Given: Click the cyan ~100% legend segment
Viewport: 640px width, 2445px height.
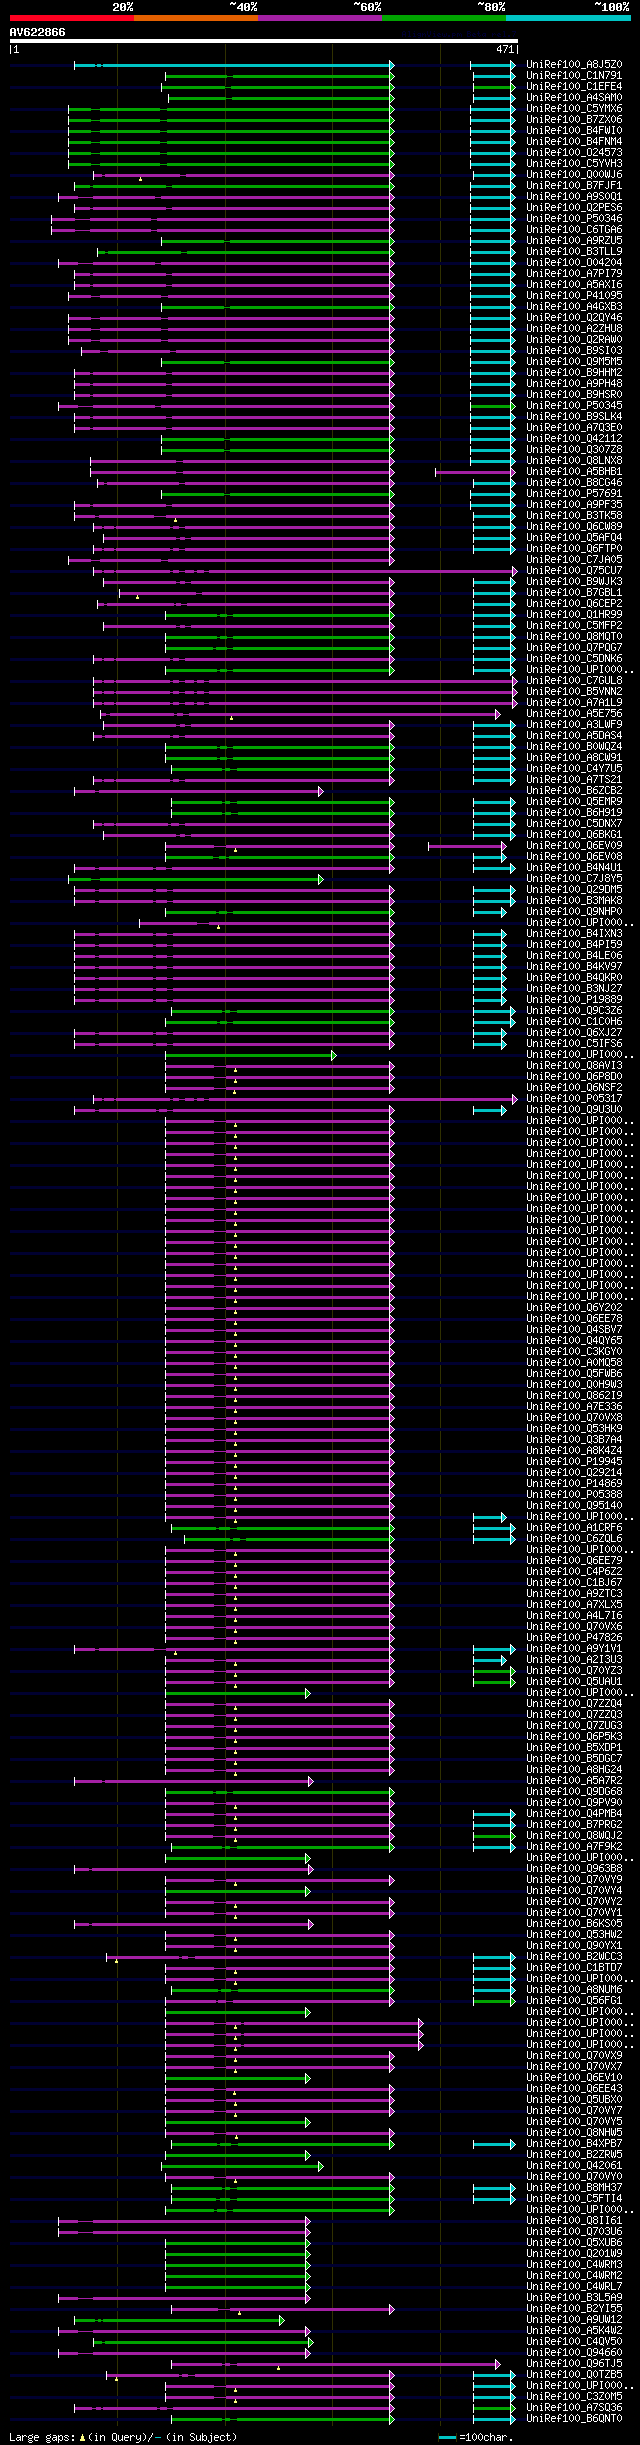Looking at the screenshot, I should (x=568, y=18).
